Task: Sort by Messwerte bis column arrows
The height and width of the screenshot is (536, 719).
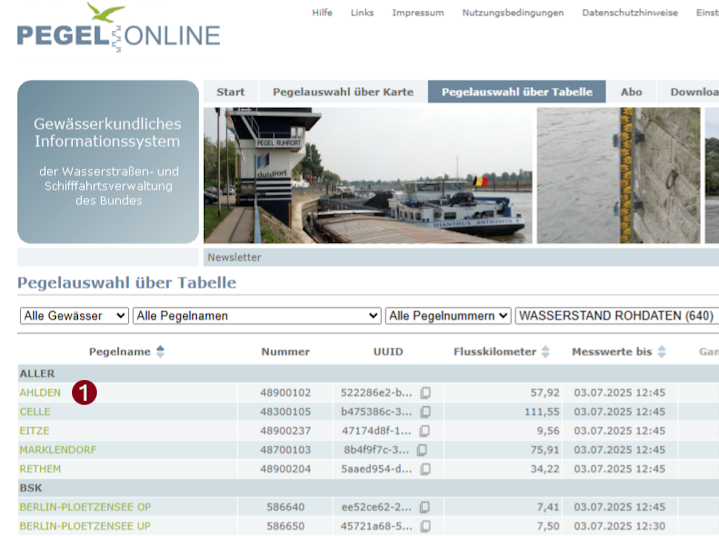Action: [x=662, y=352]
